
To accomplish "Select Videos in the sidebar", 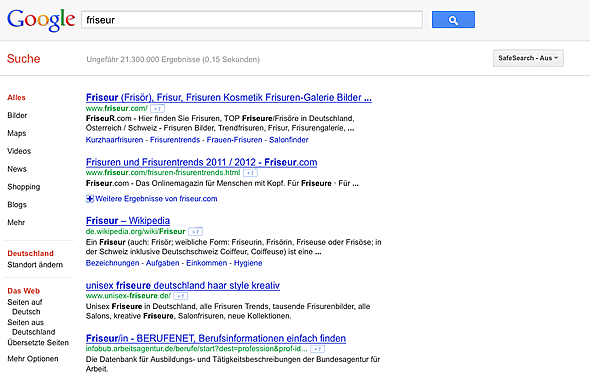I will (19, 151).
